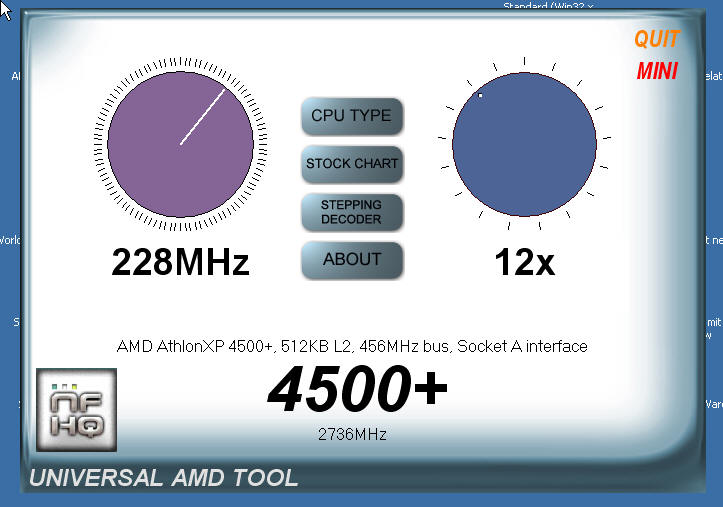Launch the STEPPING DECODER
Viewport: 723px width, 507px height.
(352, 212)
